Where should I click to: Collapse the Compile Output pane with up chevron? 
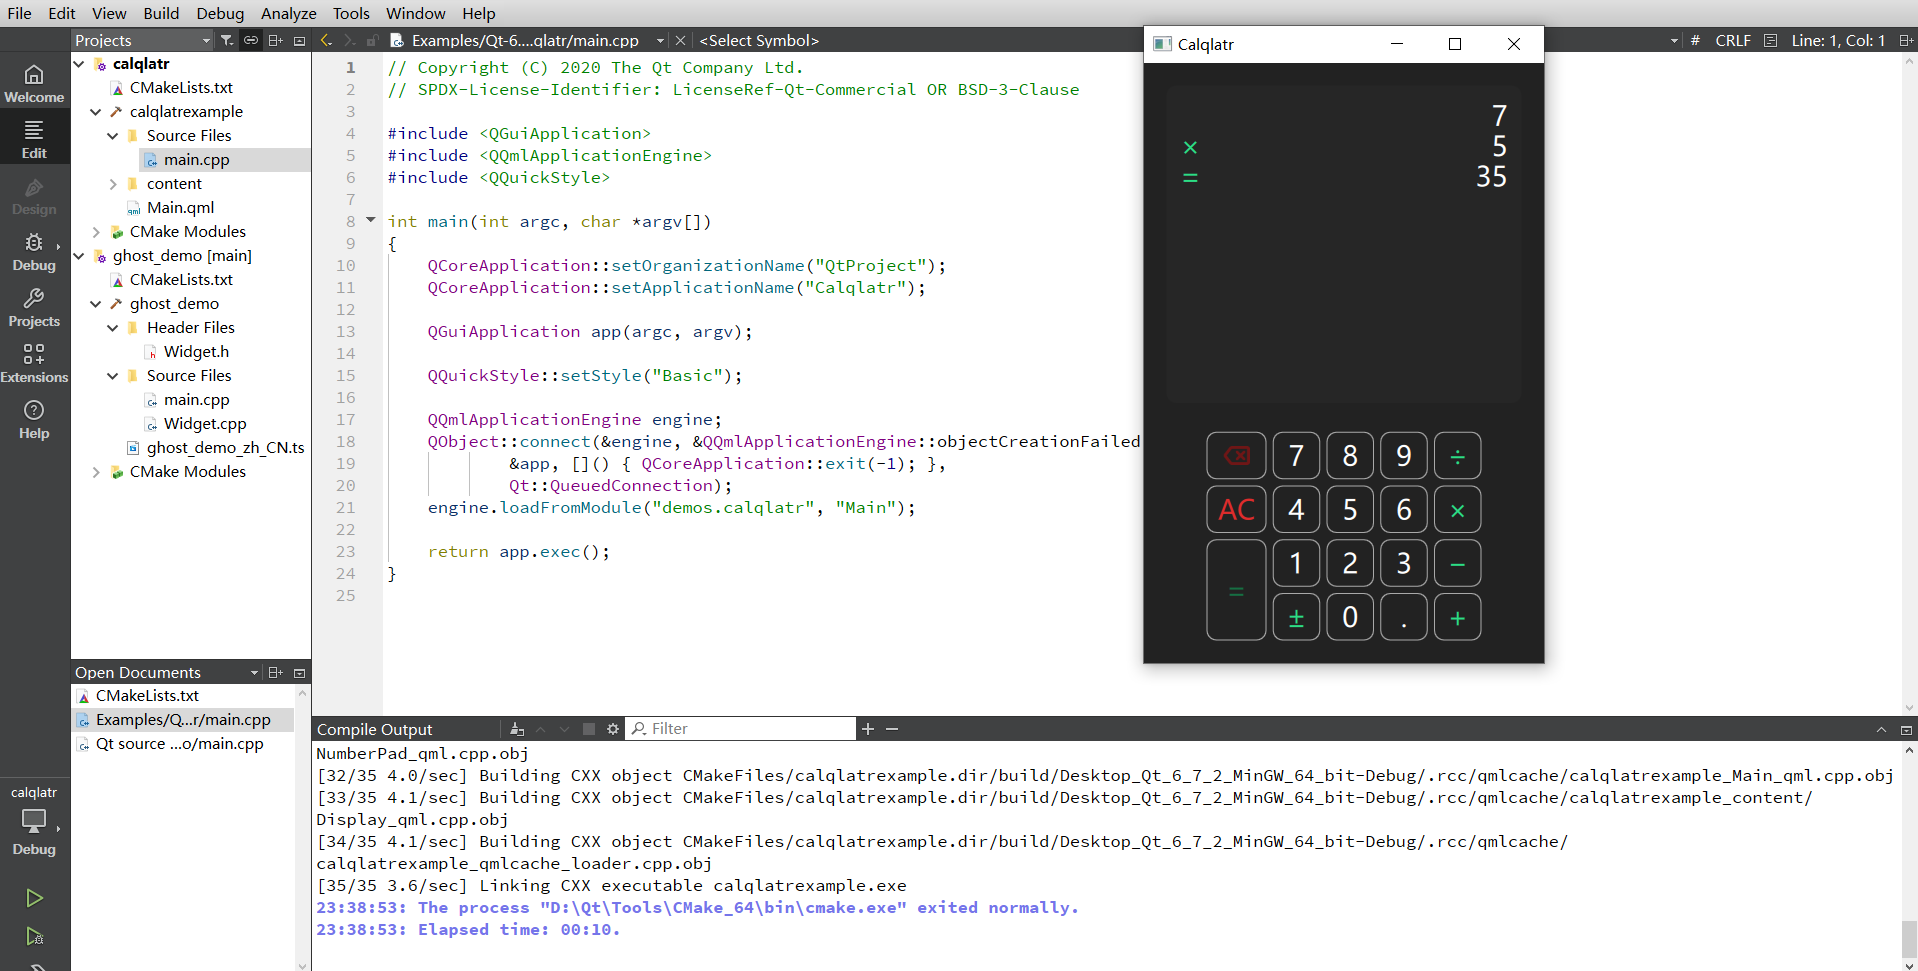1881,729
